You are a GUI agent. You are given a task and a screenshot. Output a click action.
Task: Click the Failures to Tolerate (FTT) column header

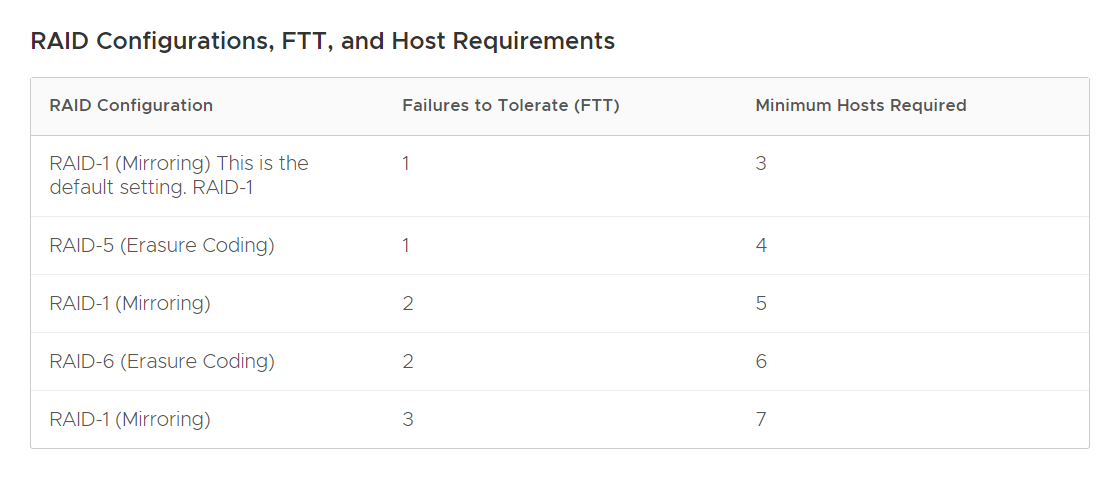[511, 105]
